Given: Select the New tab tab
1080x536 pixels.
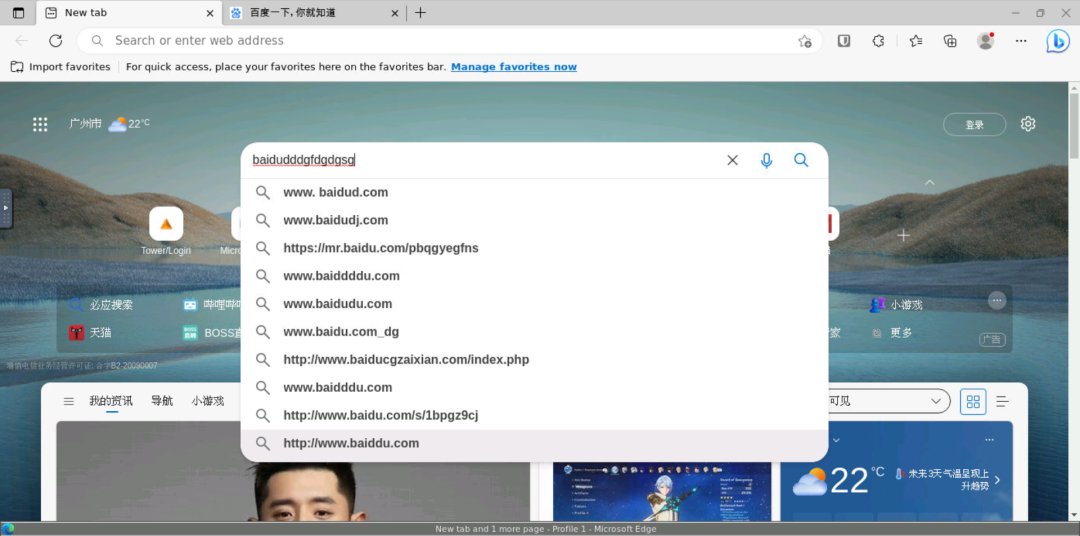Looking at the screenshot, I should coord(128,12).
